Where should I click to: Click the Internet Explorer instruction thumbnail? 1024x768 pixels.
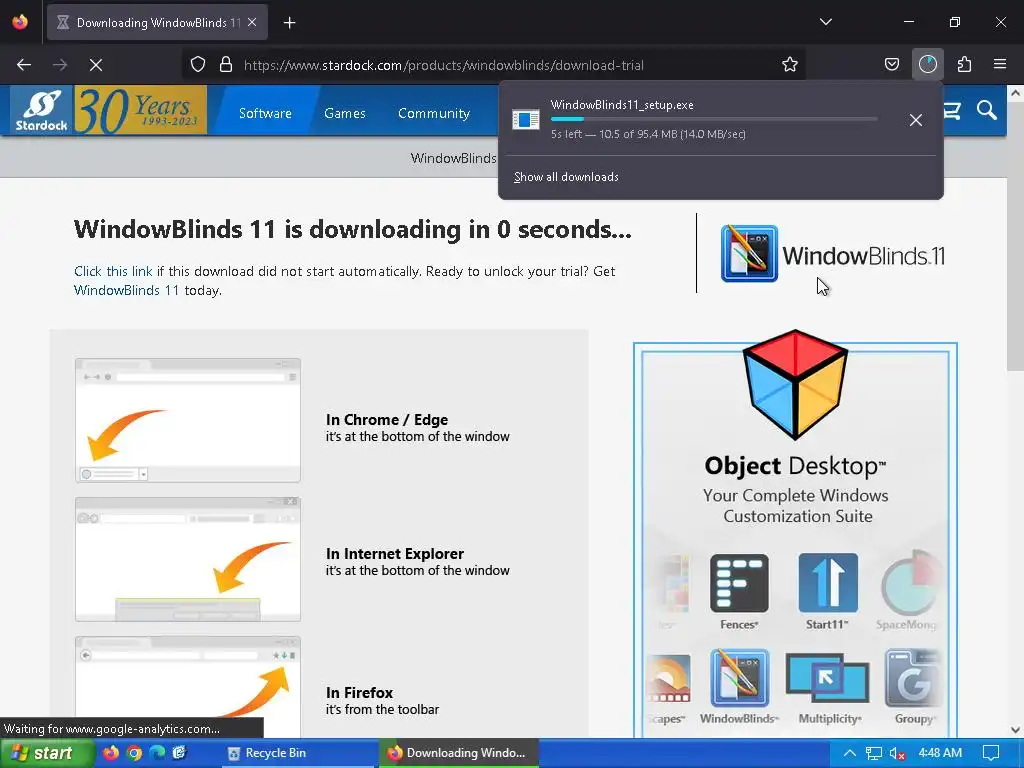point(188,559)
